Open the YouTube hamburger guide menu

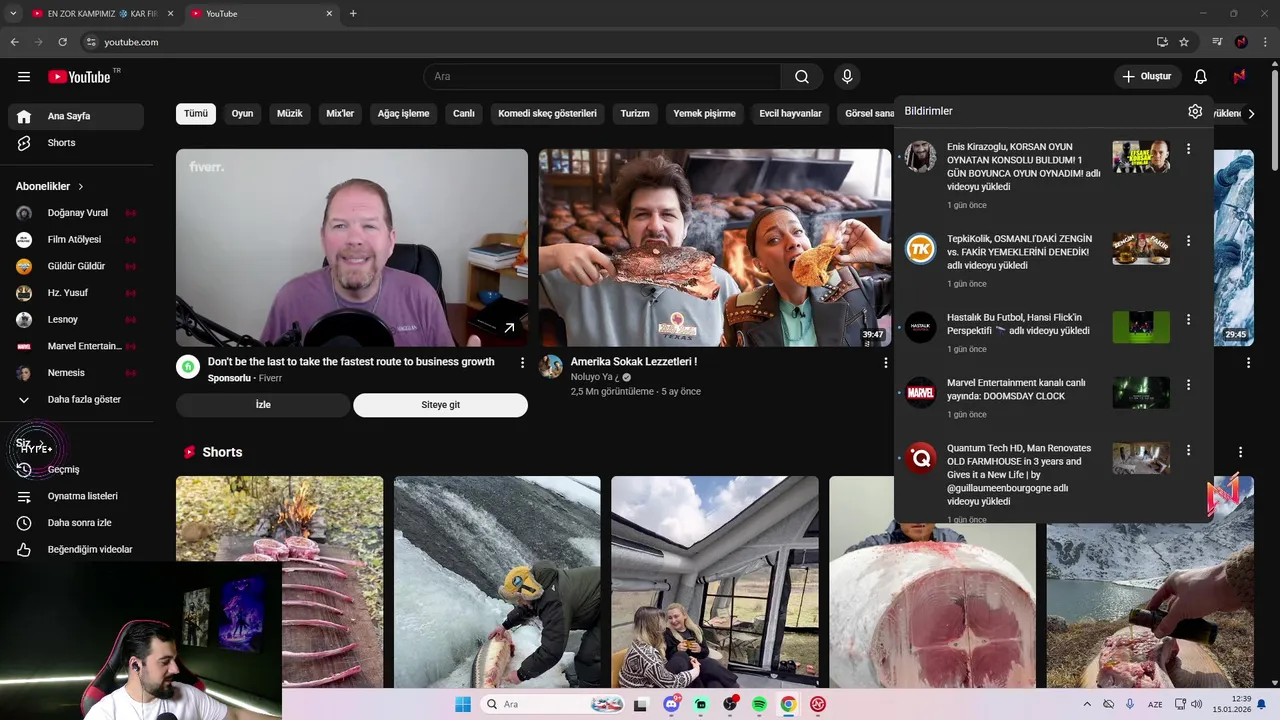[x=24, y=77]
